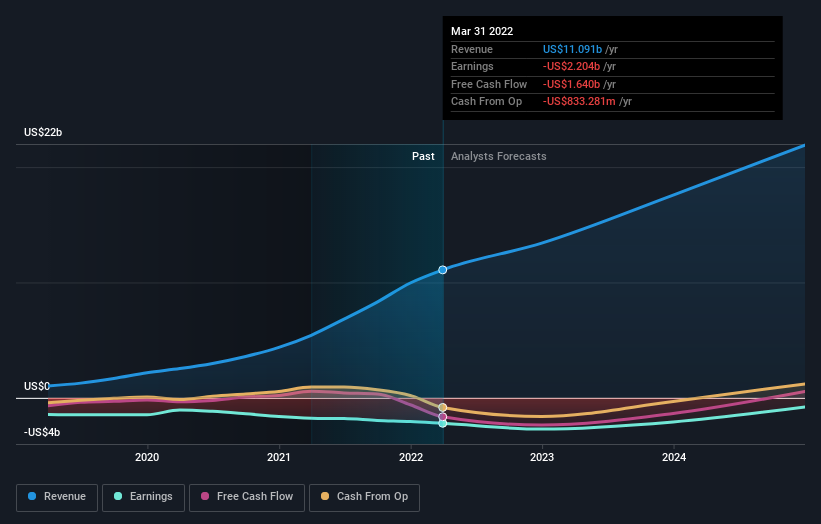Click the 2020 x-axis label
This screenshot has width=821, height=524.
click(x=147, y=458)
